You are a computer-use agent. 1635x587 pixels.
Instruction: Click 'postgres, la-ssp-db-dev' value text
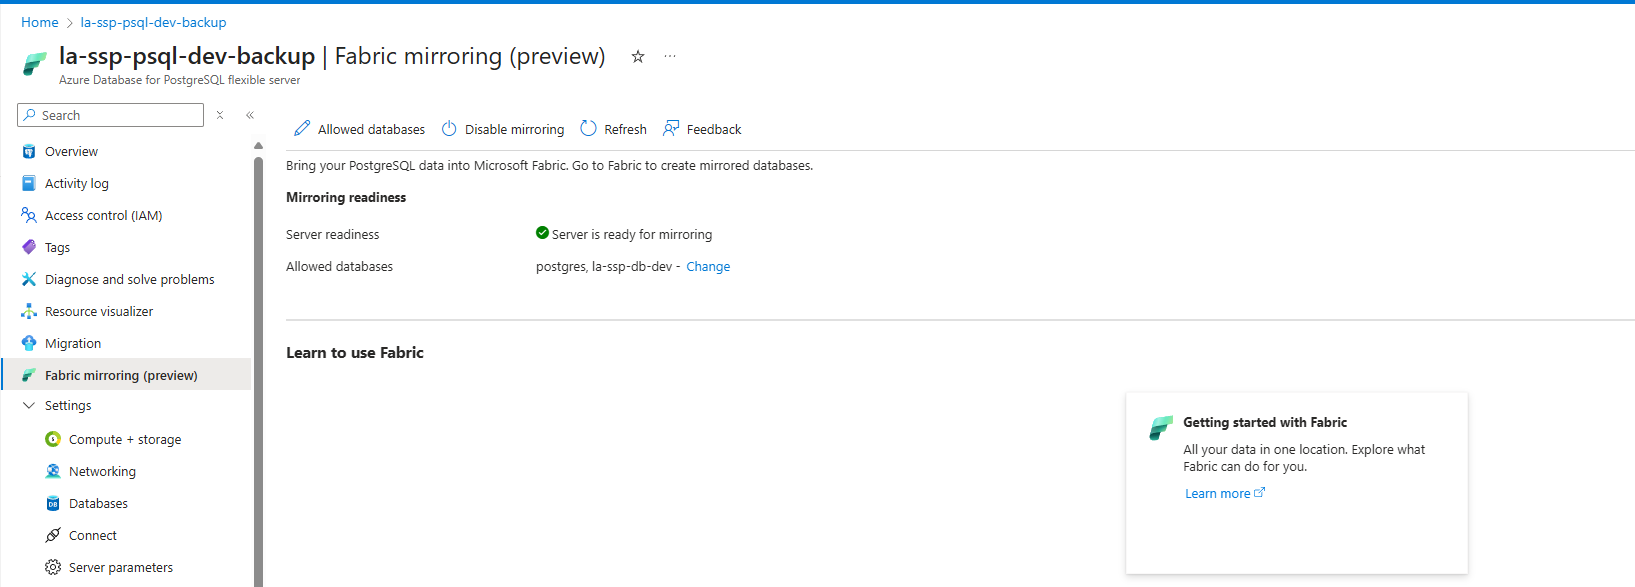pos(604,267)
